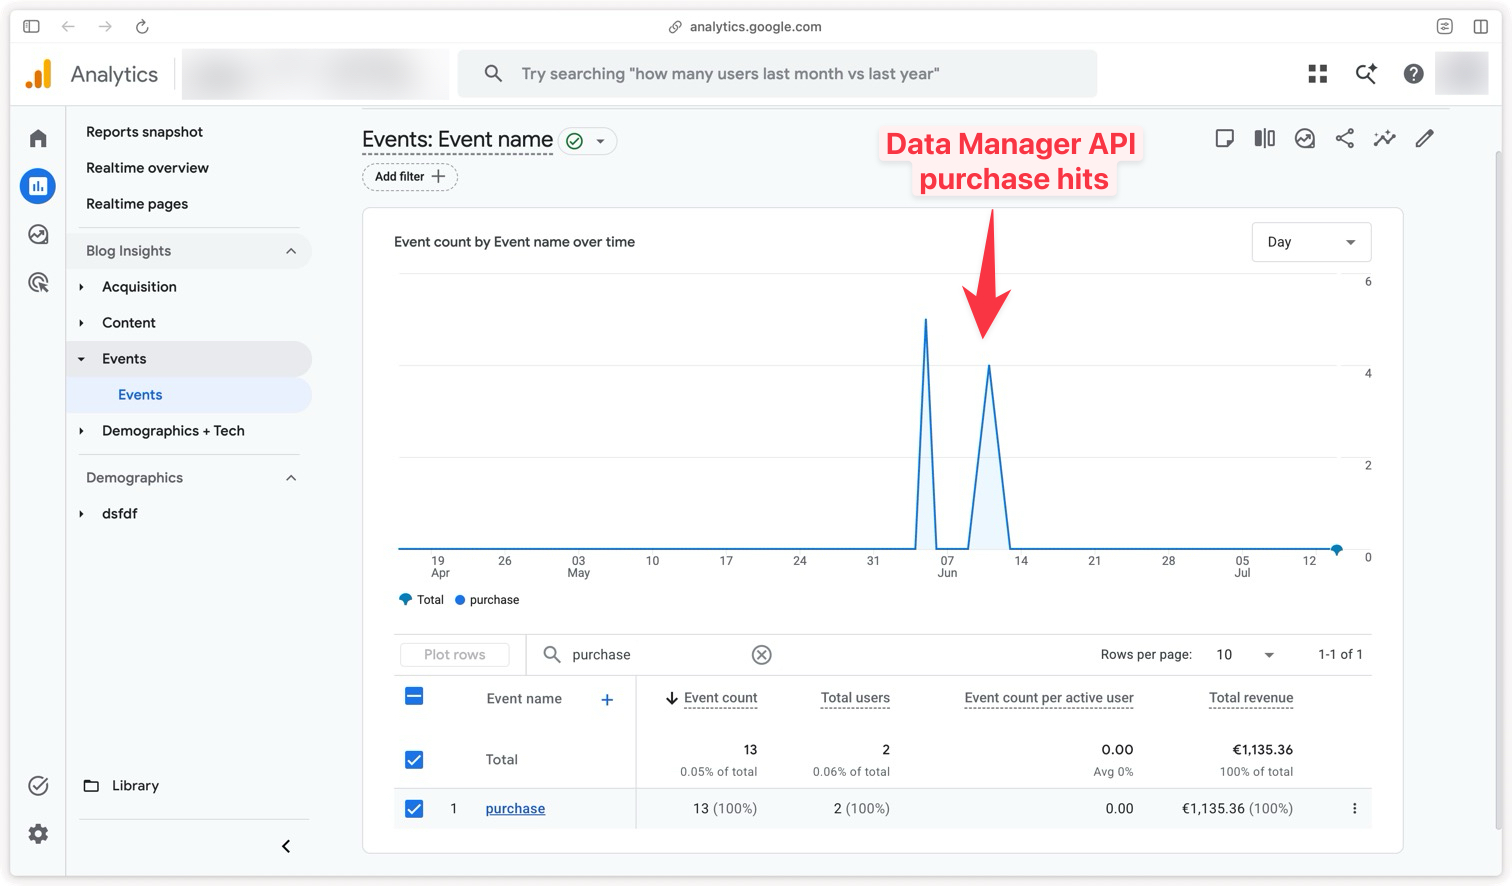
Task: Add a dimension with the plus icon
Action: 607,700
